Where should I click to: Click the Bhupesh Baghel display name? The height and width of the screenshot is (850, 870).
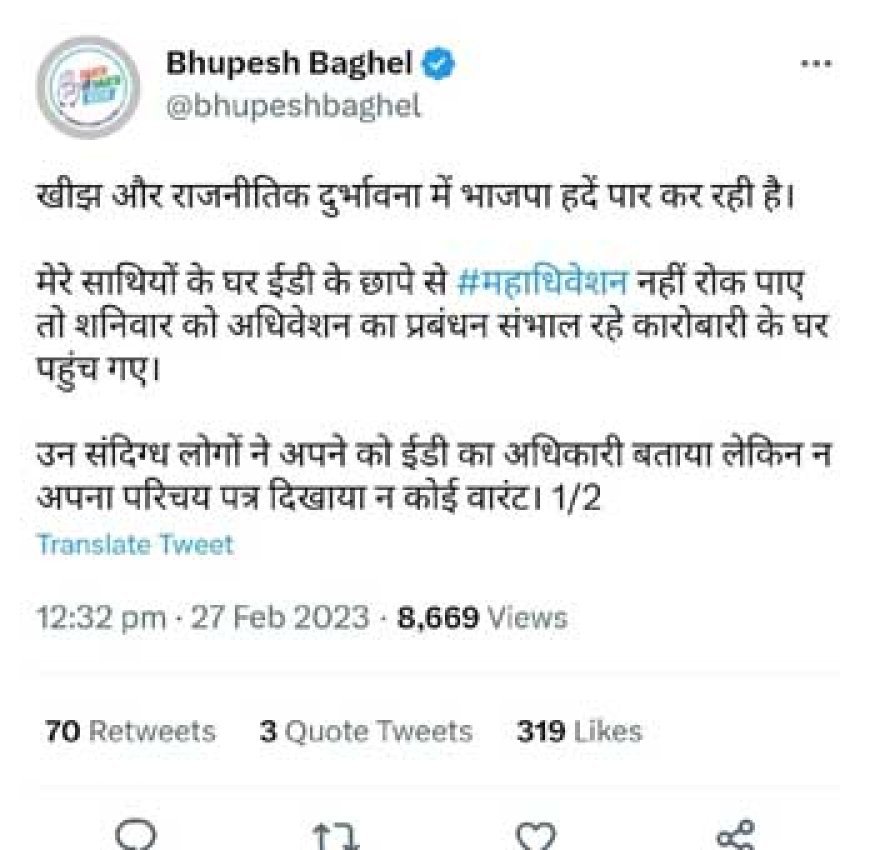point(289,63)
